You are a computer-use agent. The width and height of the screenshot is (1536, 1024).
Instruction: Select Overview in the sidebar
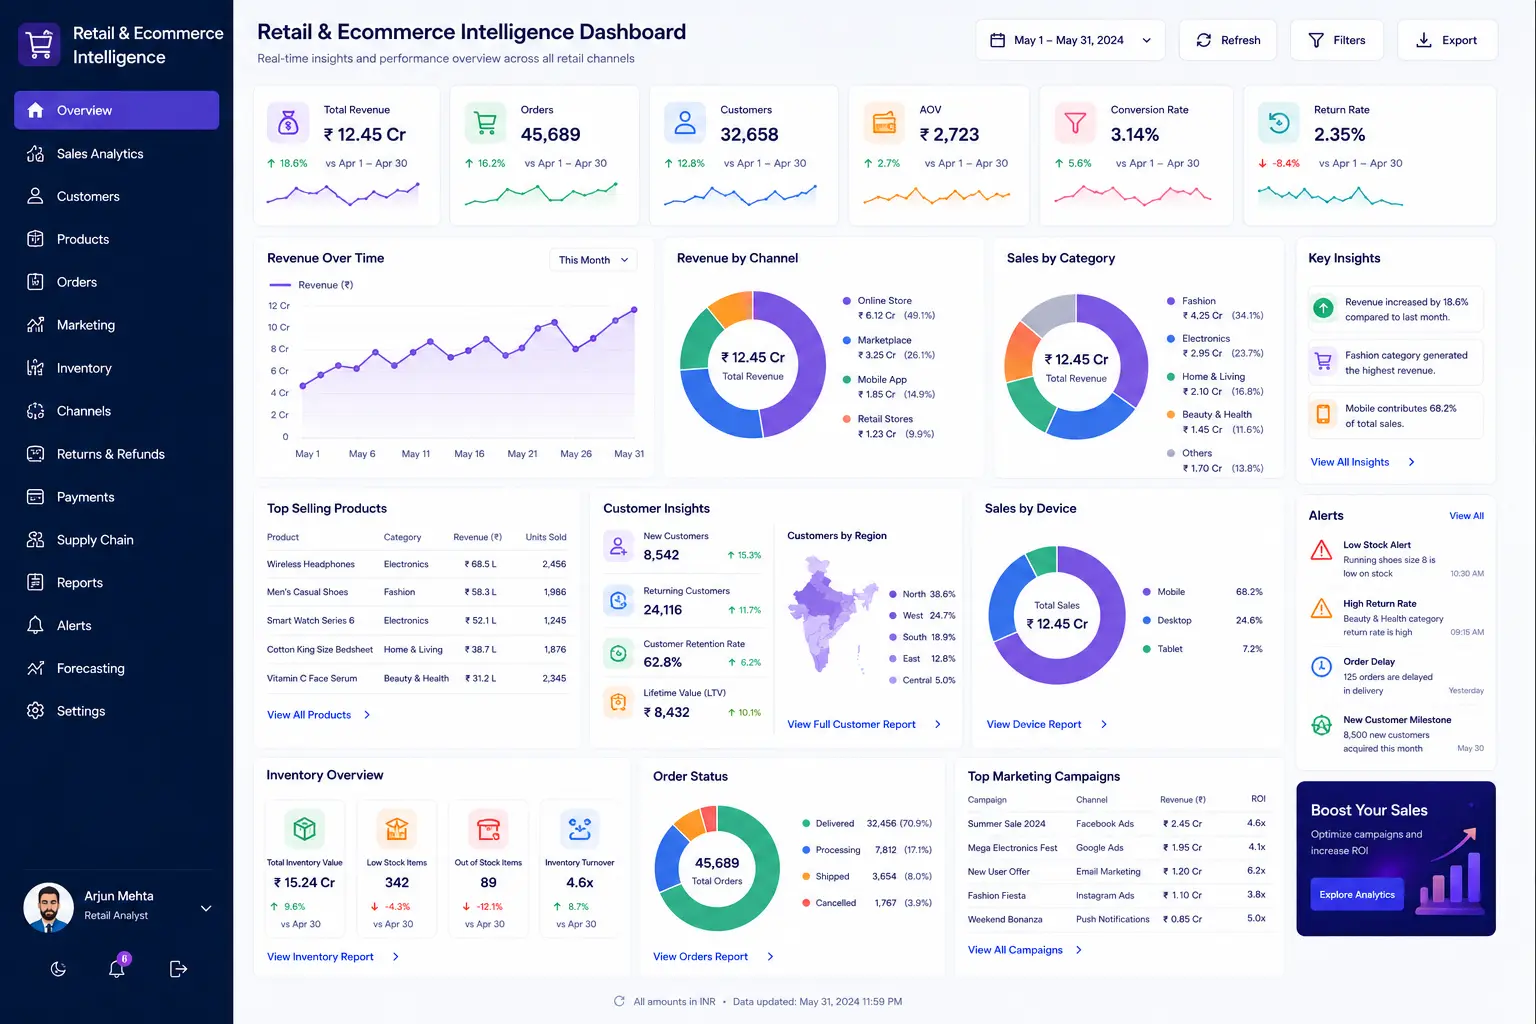click(x=116, y=110)
